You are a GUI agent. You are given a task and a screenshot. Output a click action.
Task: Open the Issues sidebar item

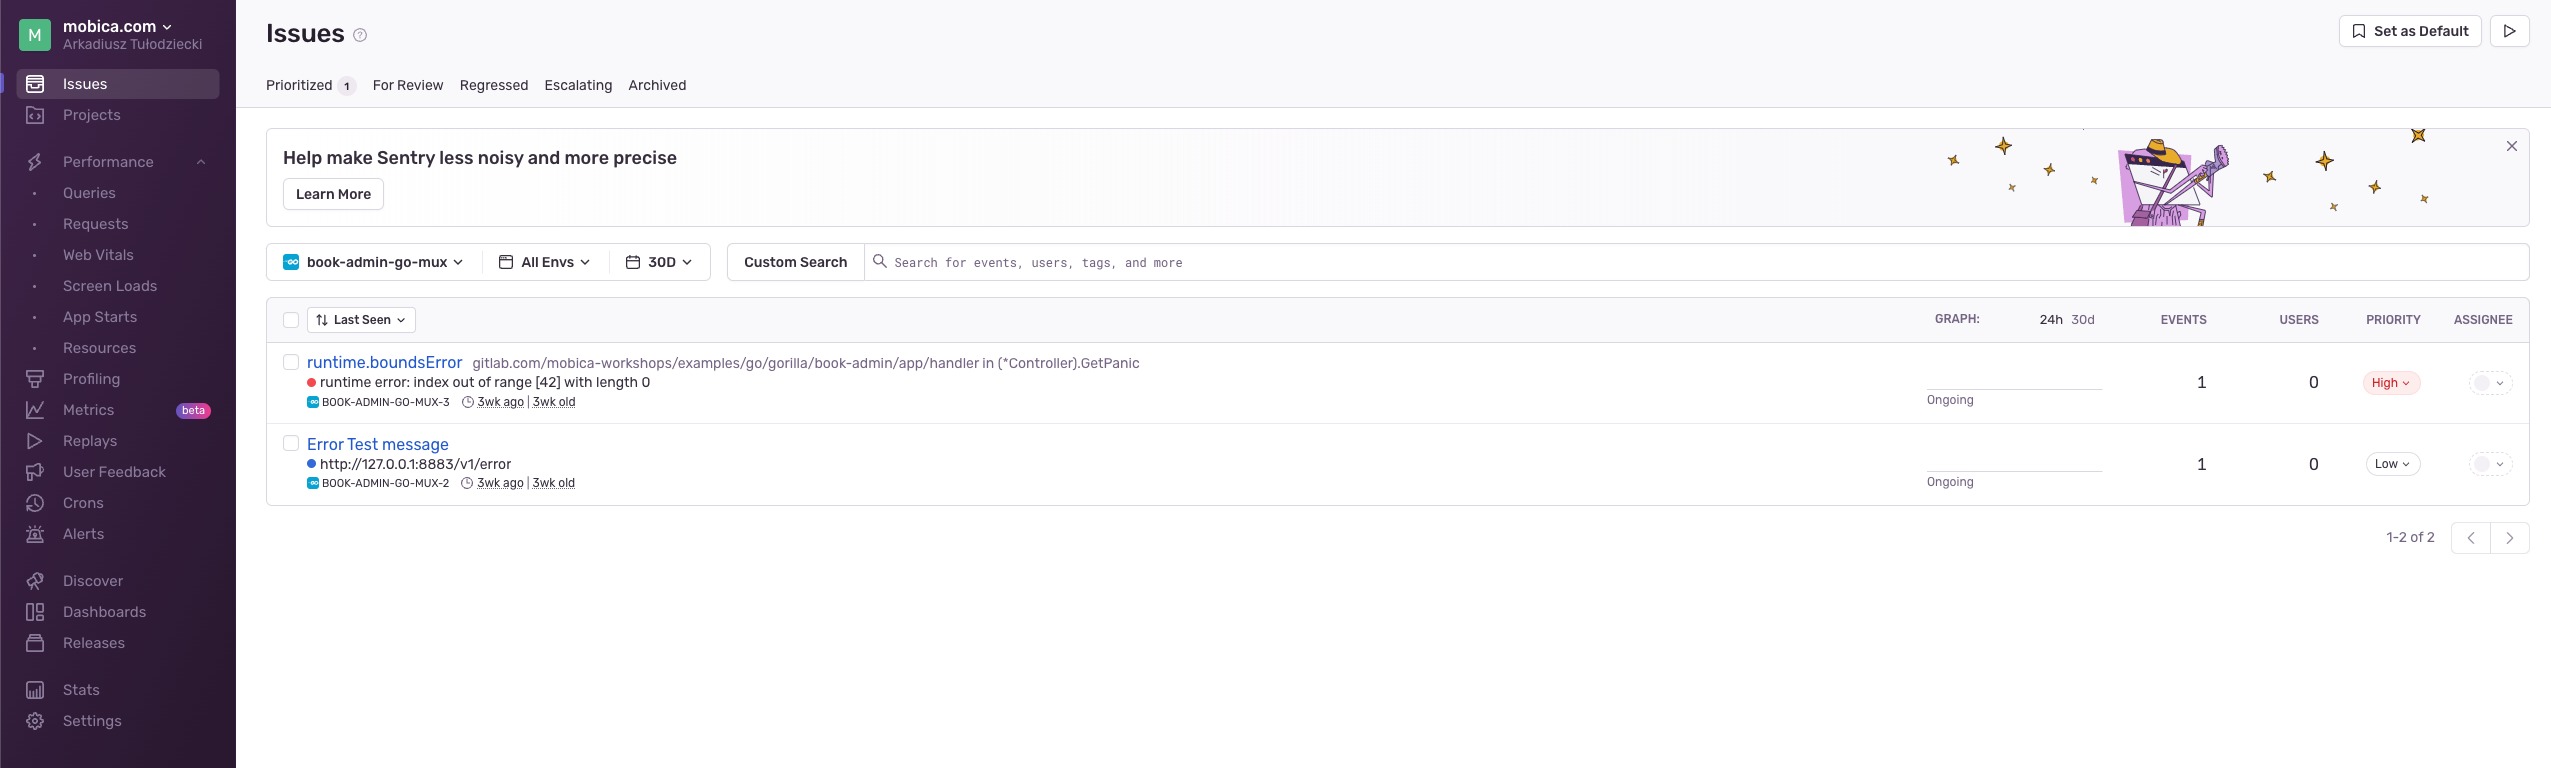click(x=118, y=84)
